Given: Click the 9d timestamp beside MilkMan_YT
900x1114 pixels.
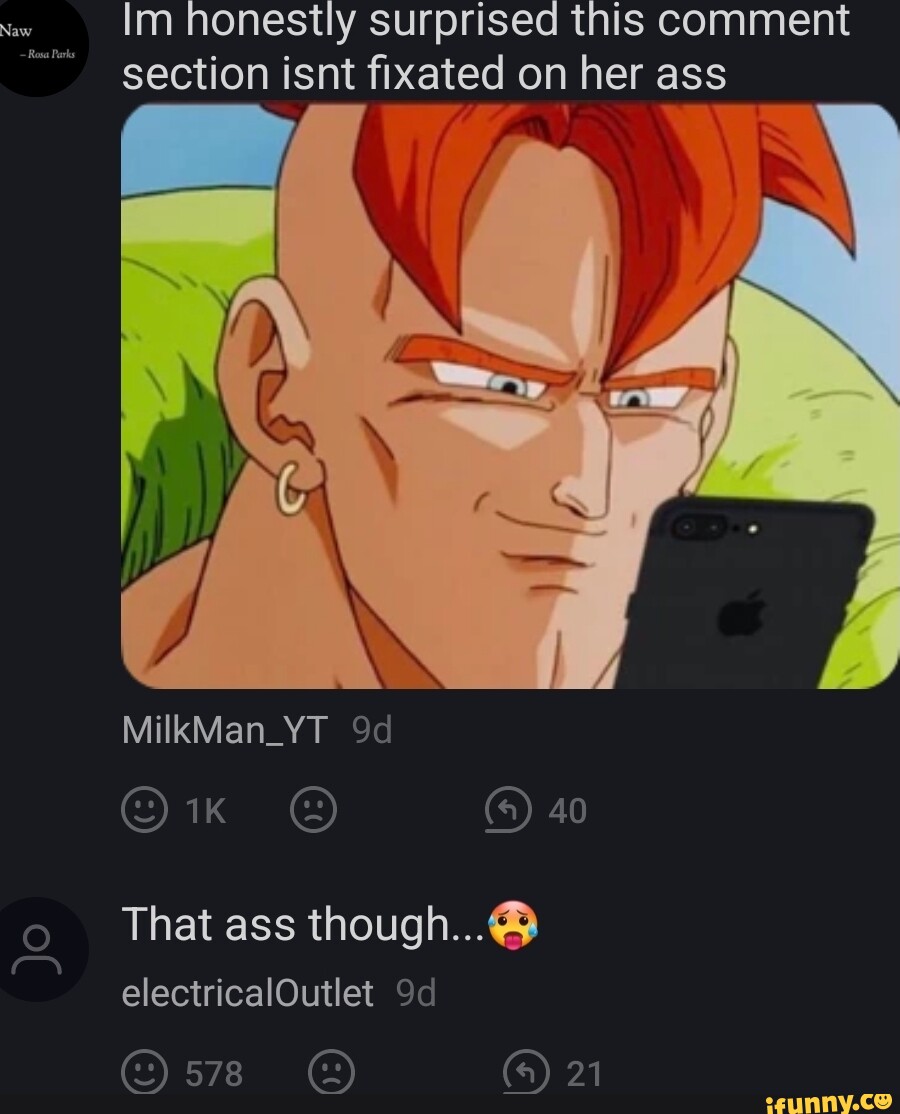Looking at the screenshot, I should 372,730.
